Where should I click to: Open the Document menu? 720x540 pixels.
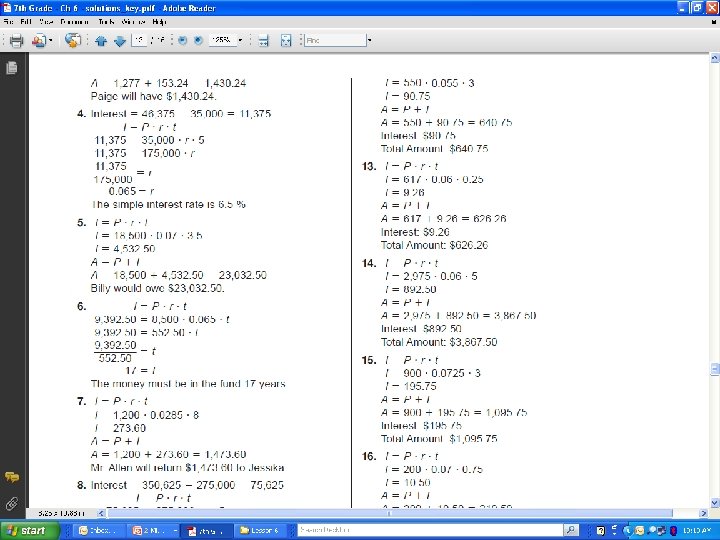pos(74,22)
